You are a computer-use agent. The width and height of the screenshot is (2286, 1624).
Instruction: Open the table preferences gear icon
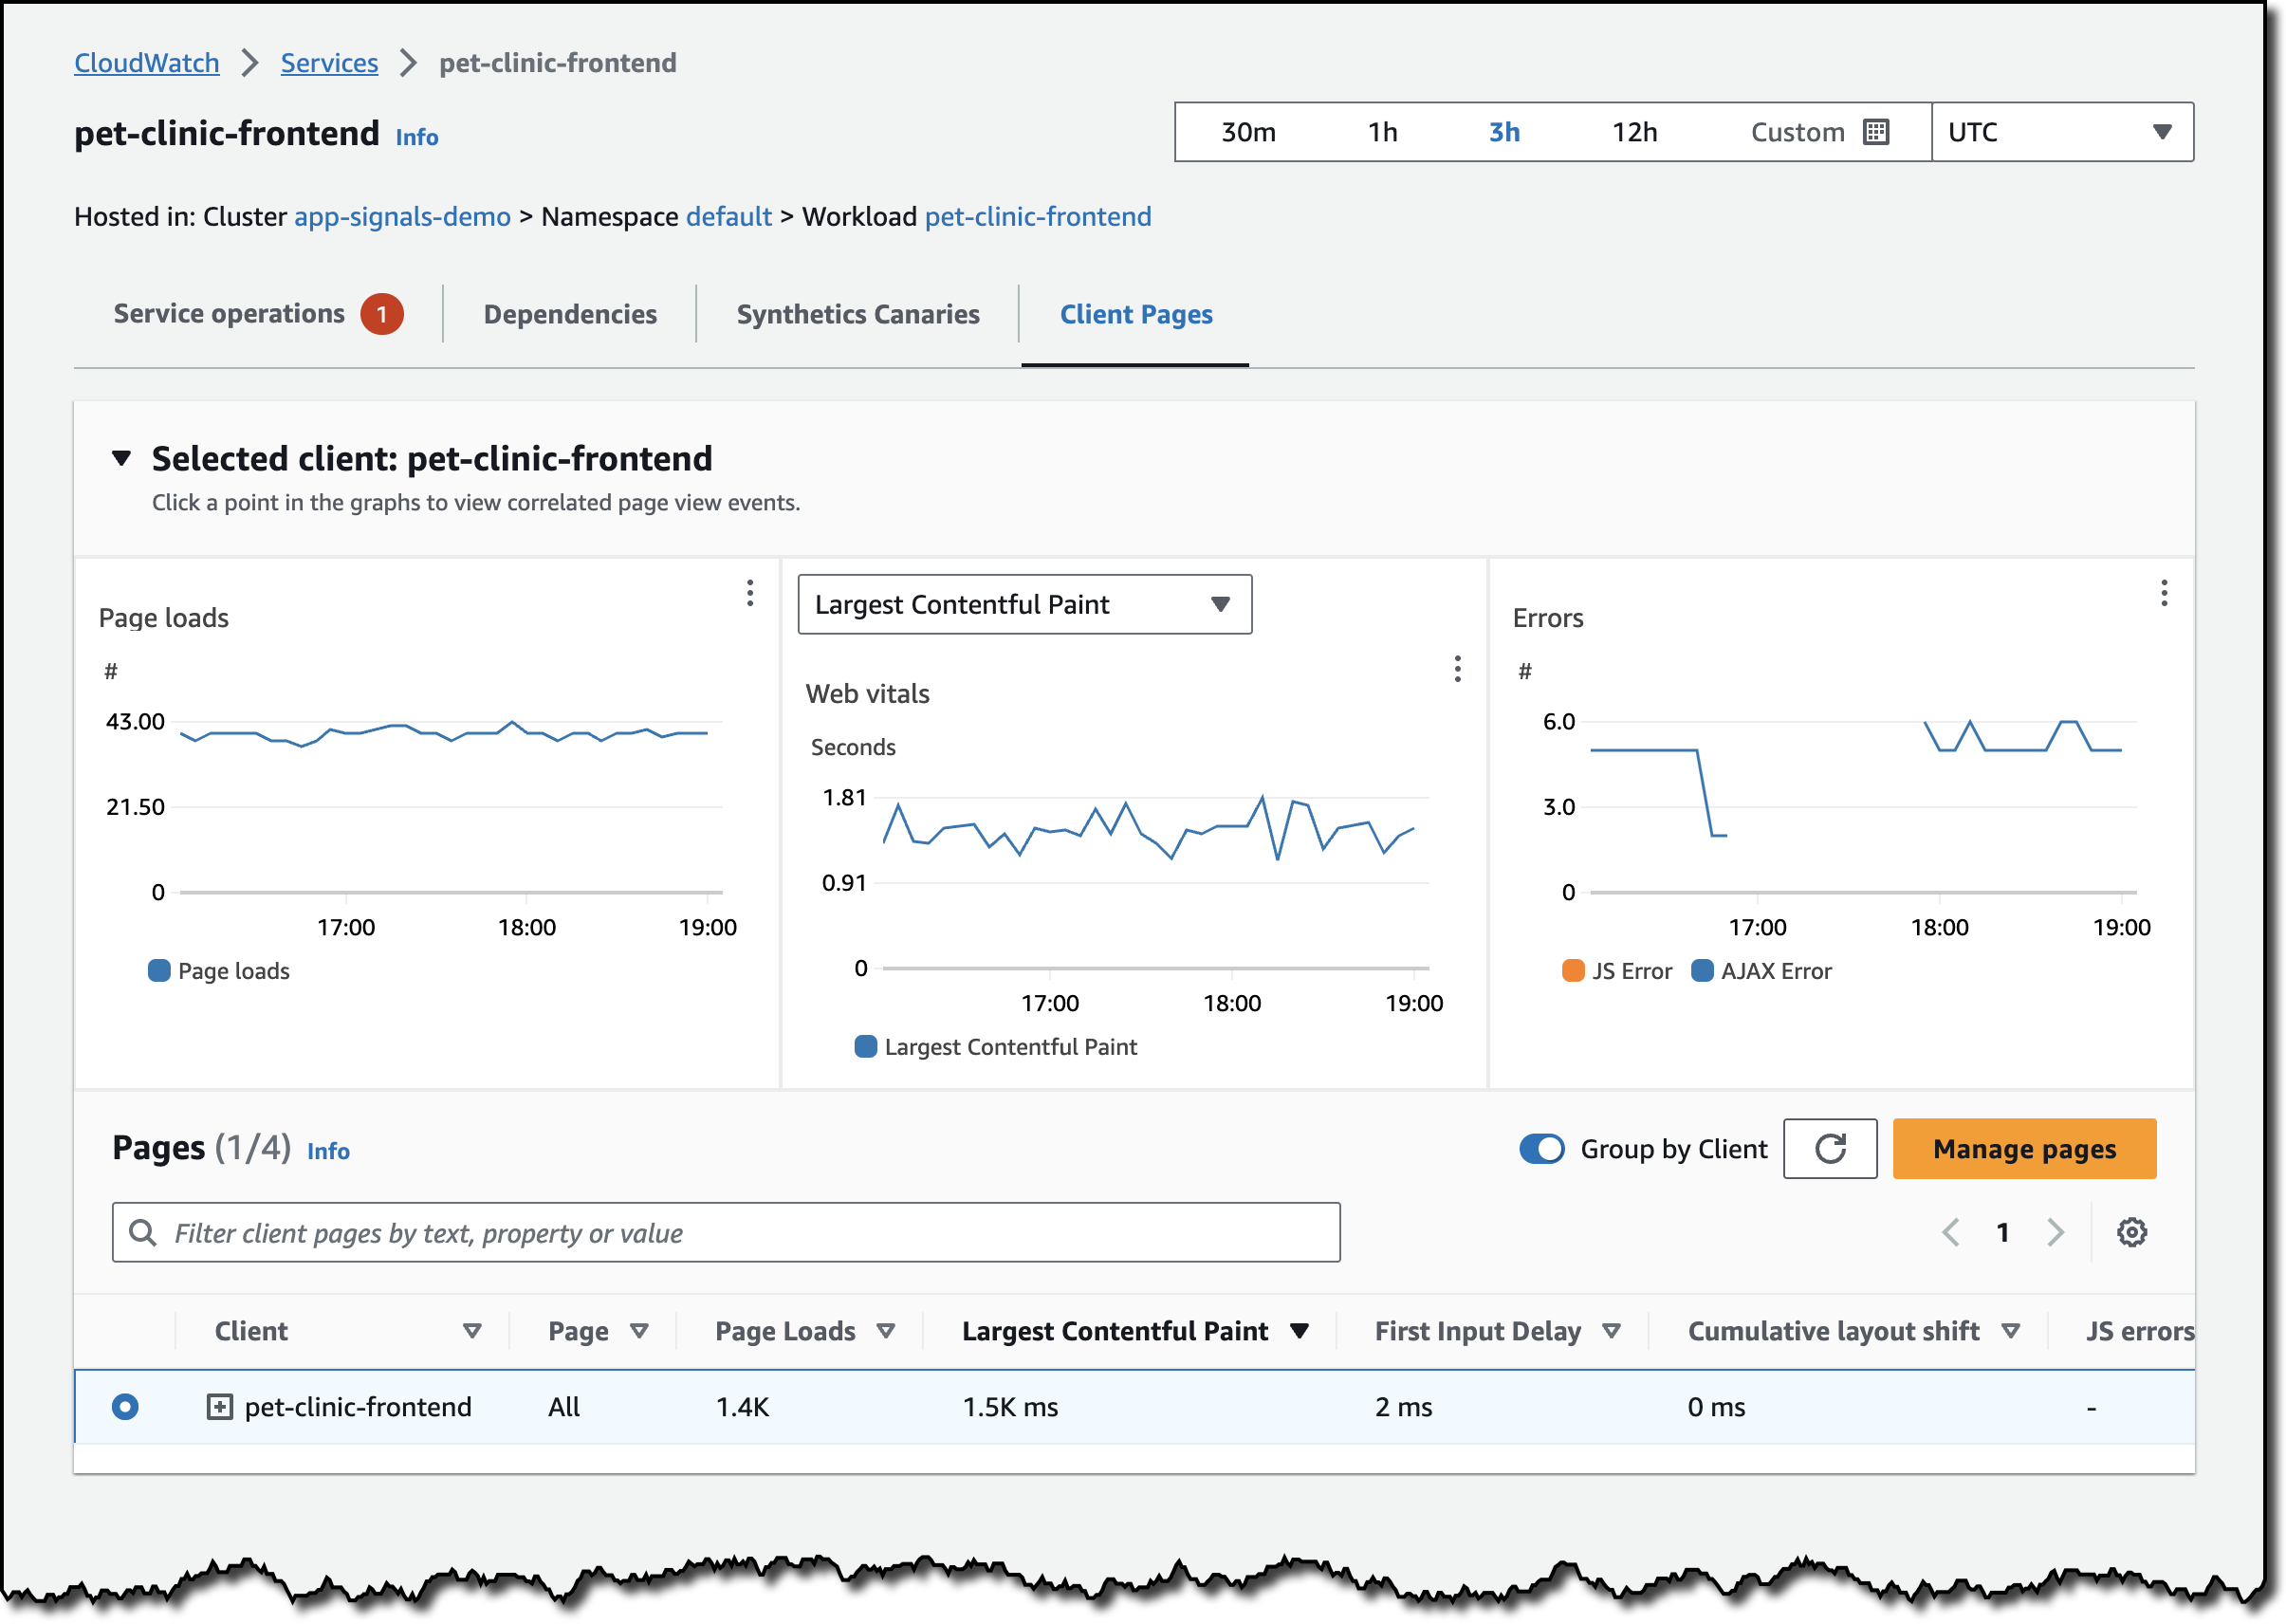2131,1232
